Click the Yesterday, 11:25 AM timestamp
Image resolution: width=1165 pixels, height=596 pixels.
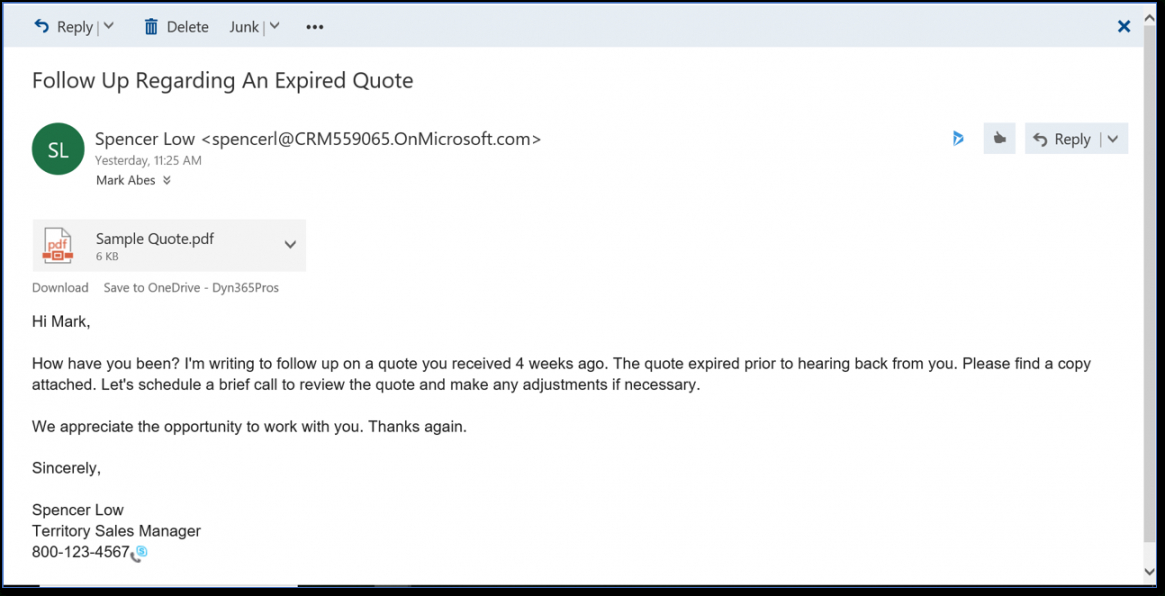coord(148,160)
